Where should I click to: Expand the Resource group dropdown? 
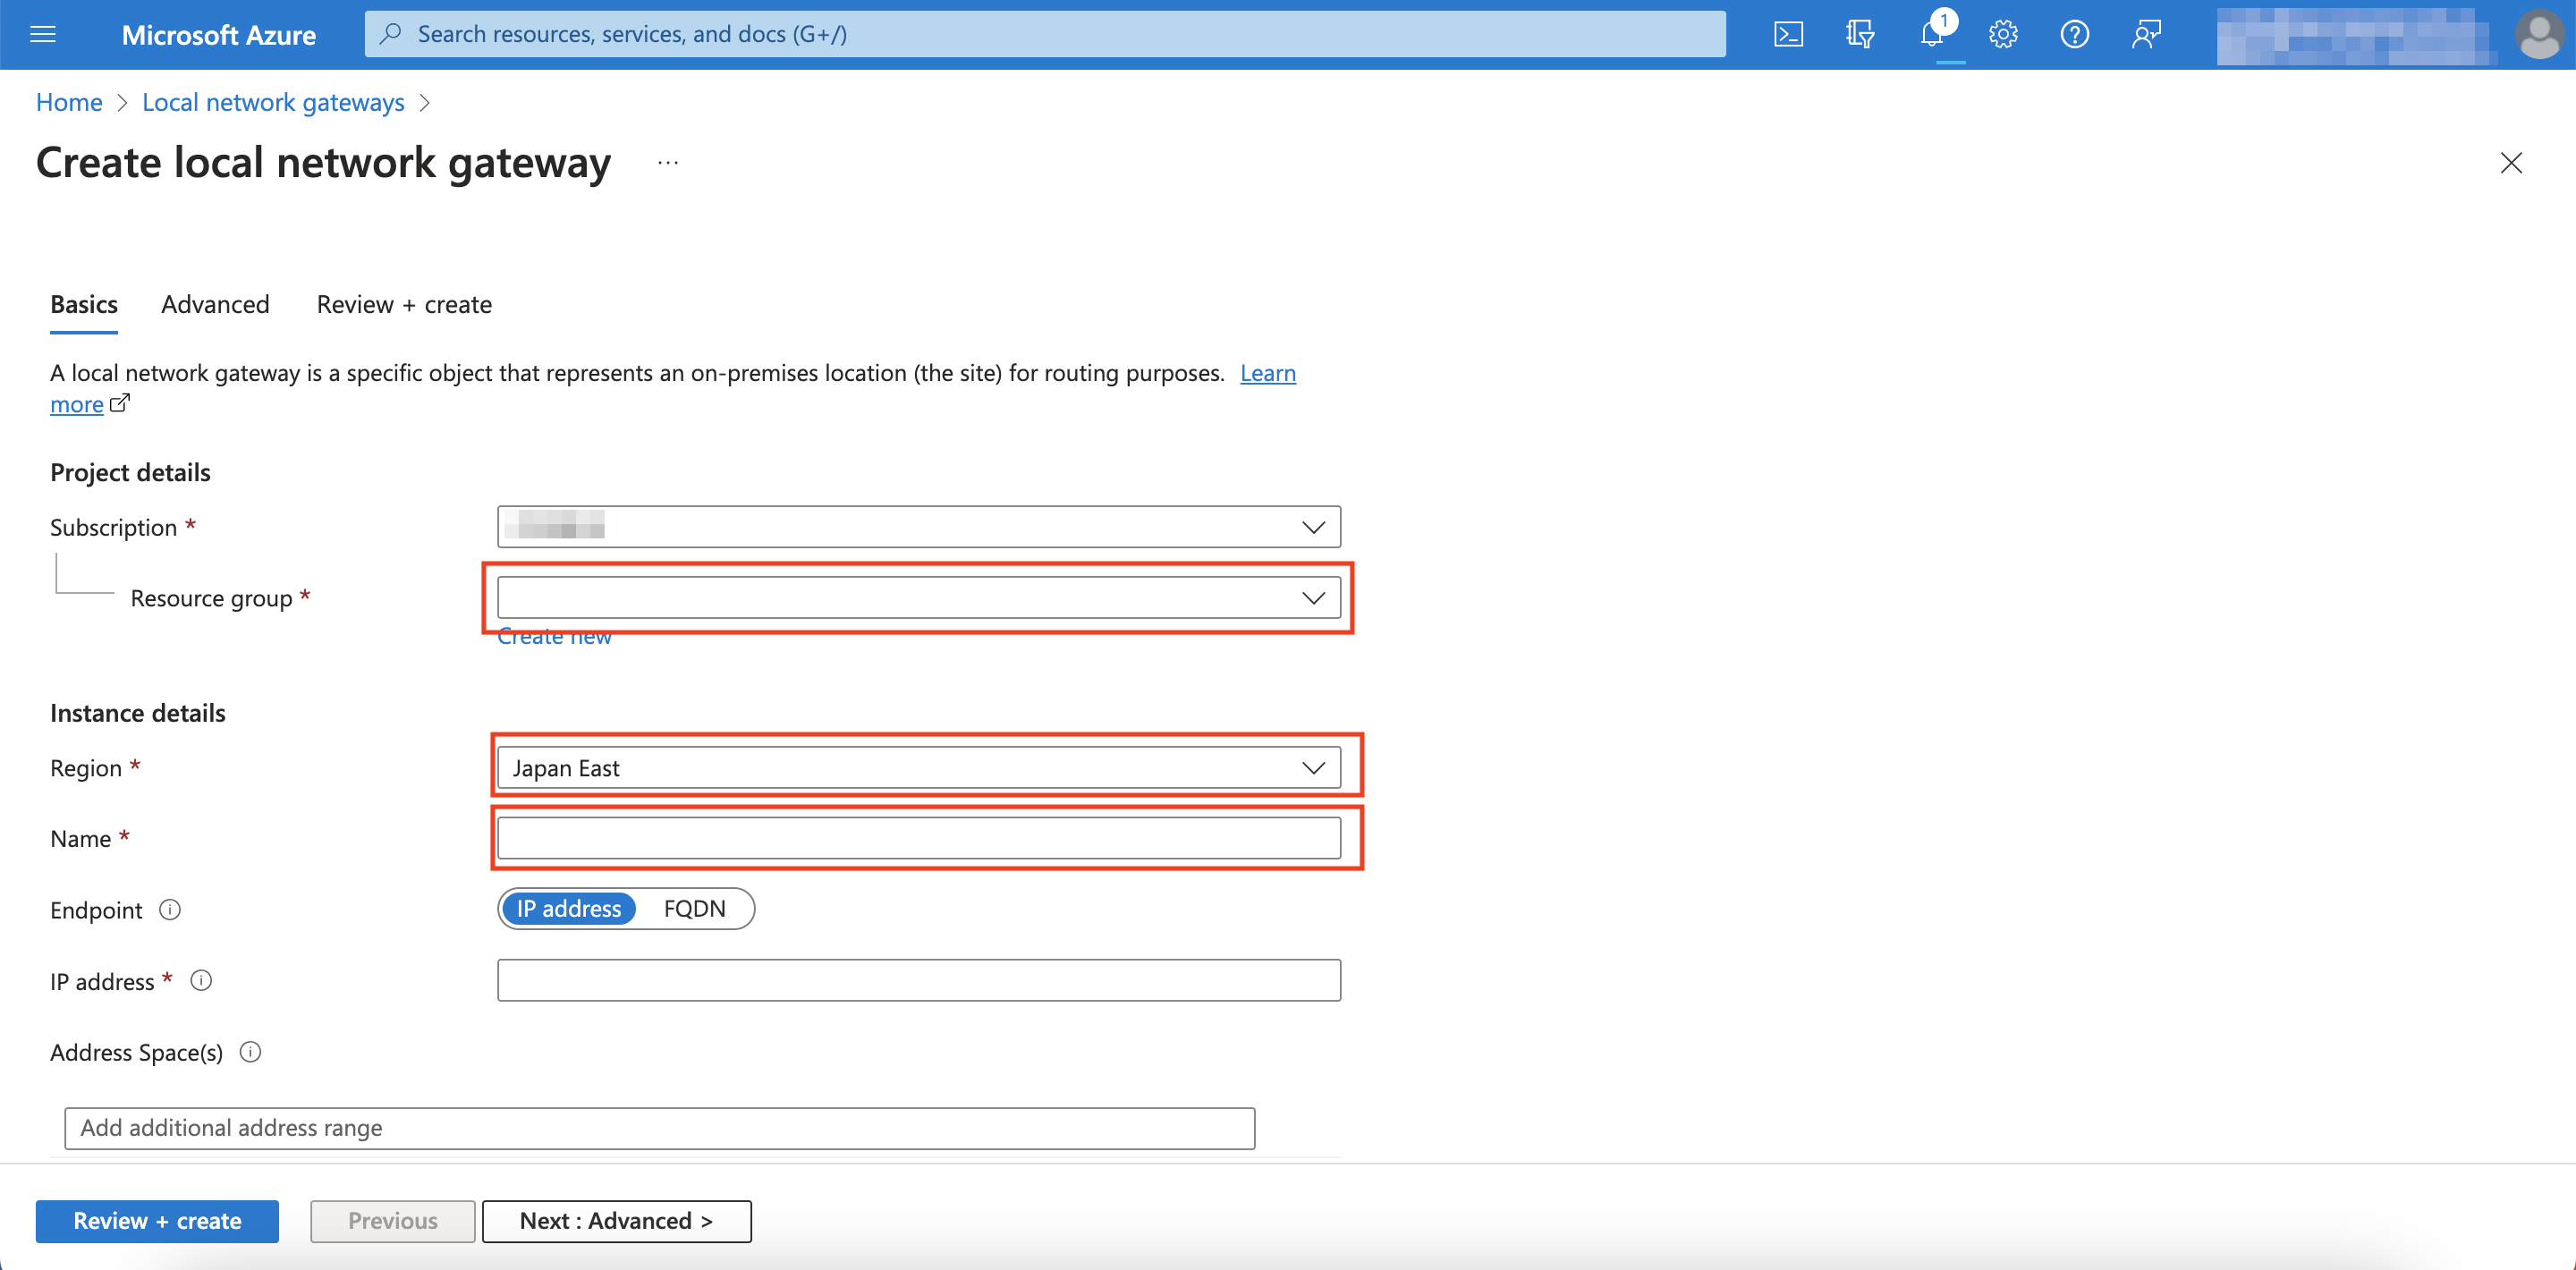[x=918, y=597]
